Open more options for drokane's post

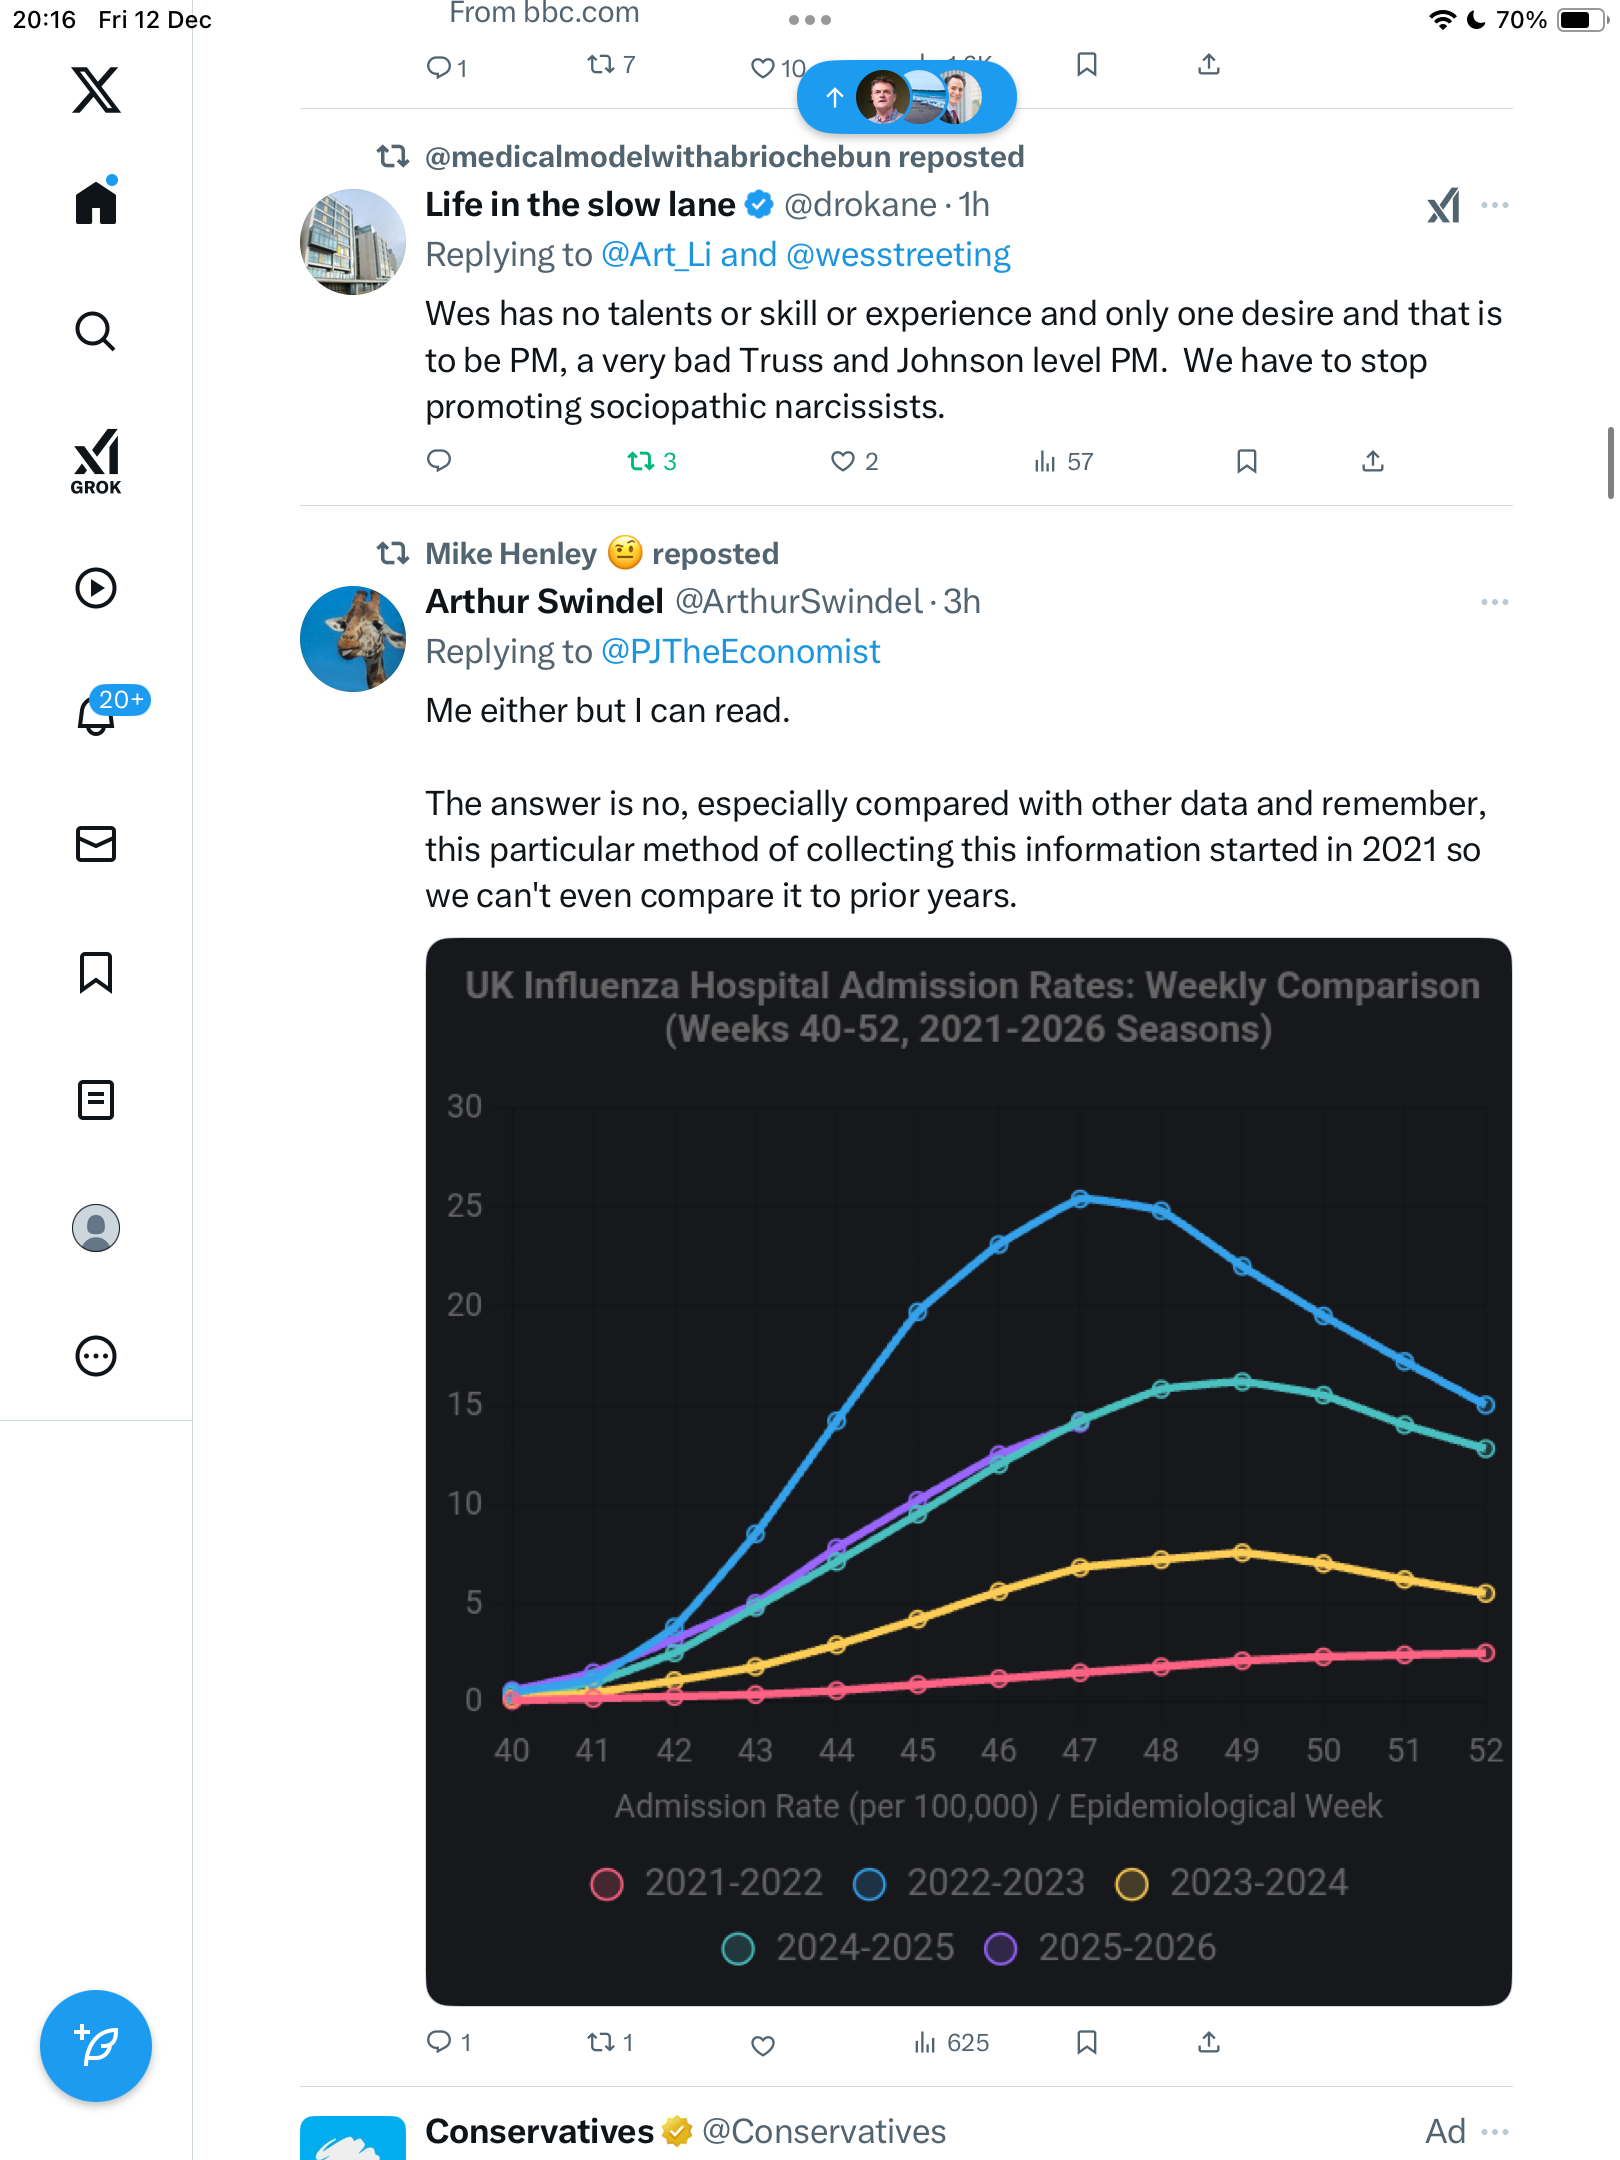click(x=1495, y=206)
